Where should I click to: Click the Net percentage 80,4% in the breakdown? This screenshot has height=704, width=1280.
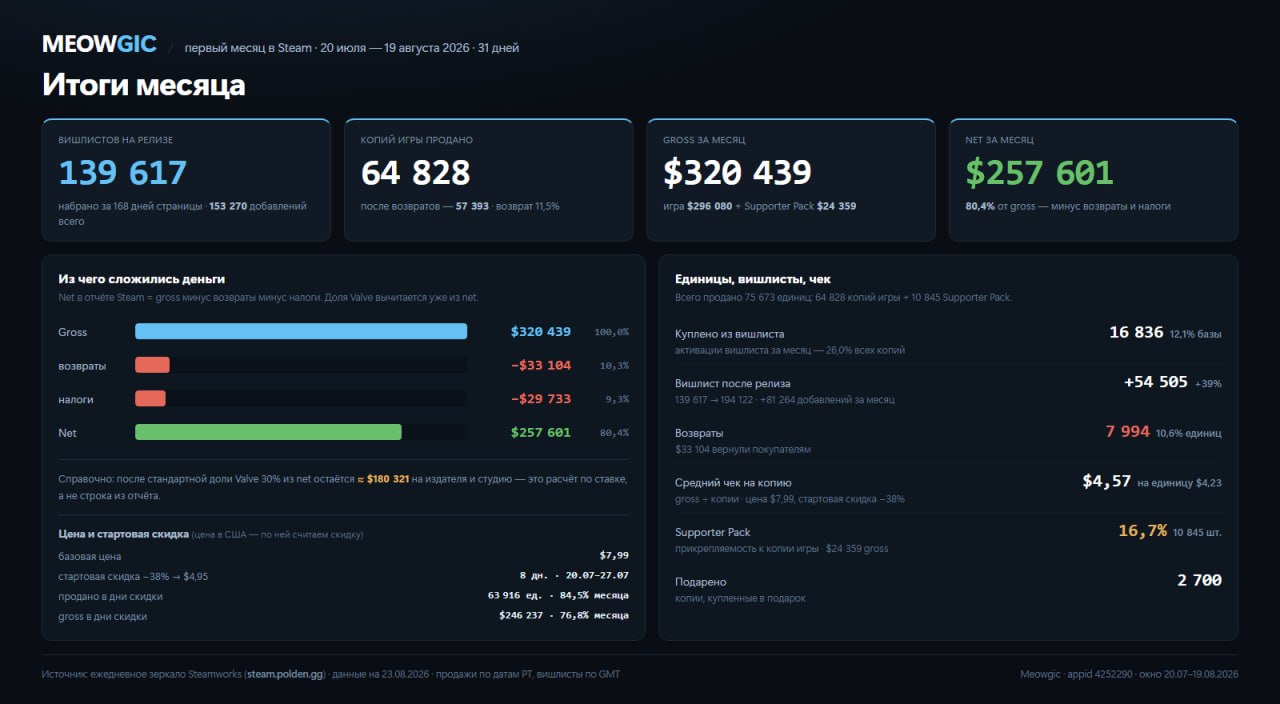tap(614, 433)
